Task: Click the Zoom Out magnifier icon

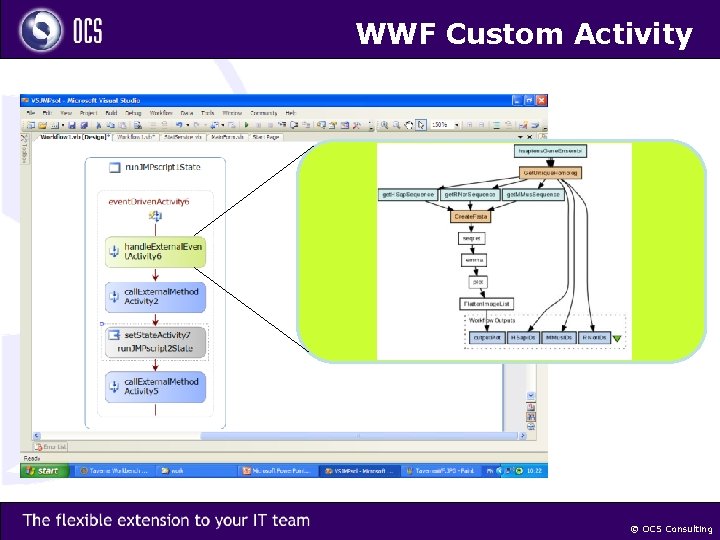Action: tap(396, 125)
